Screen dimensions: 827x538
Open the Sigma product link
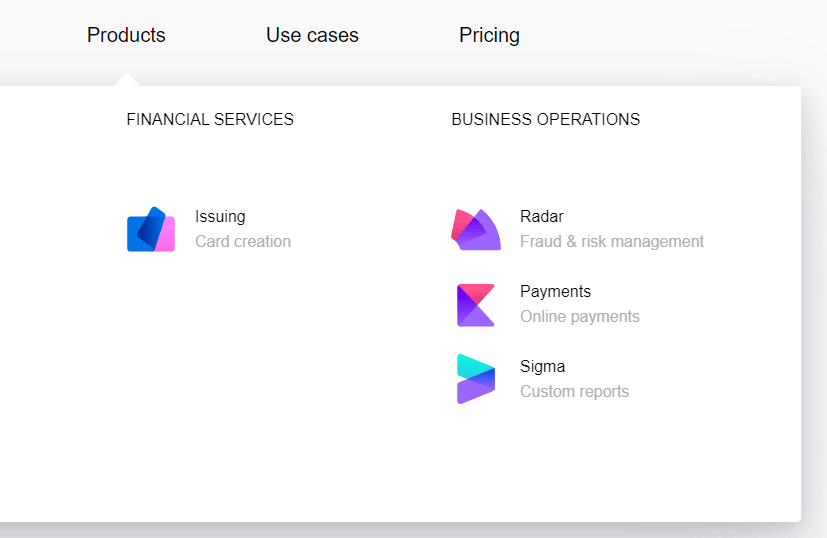(x=542, y=367)
